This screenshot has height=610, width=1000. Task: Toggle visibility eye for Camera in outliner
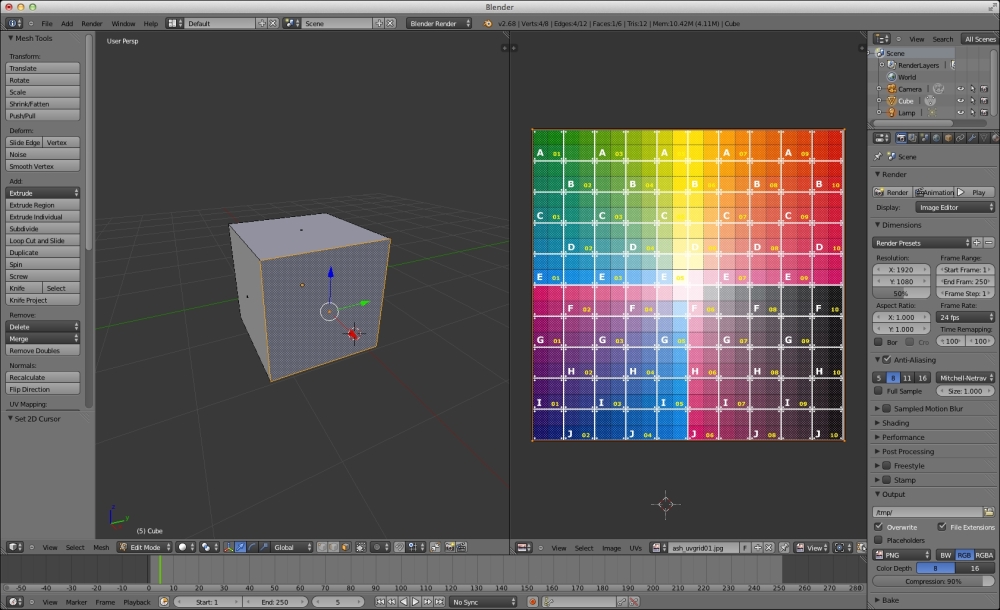960,89
